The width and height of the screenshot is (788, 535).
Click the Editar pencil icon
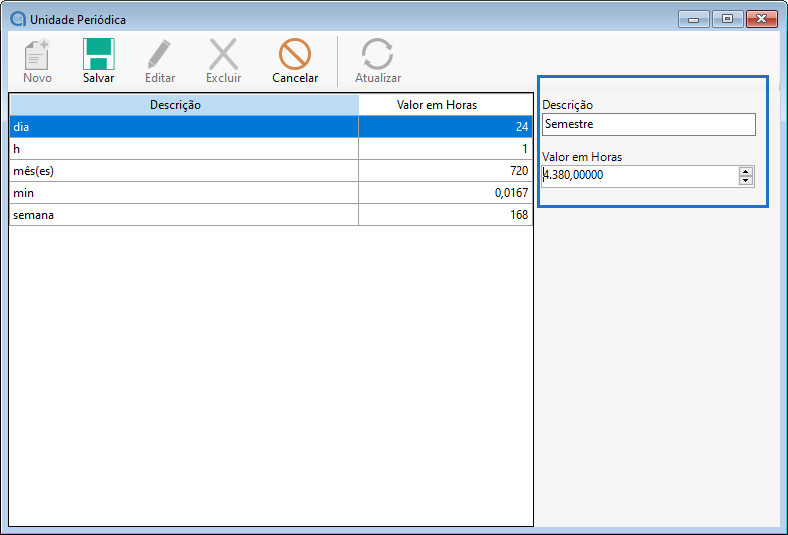[159, 55]
